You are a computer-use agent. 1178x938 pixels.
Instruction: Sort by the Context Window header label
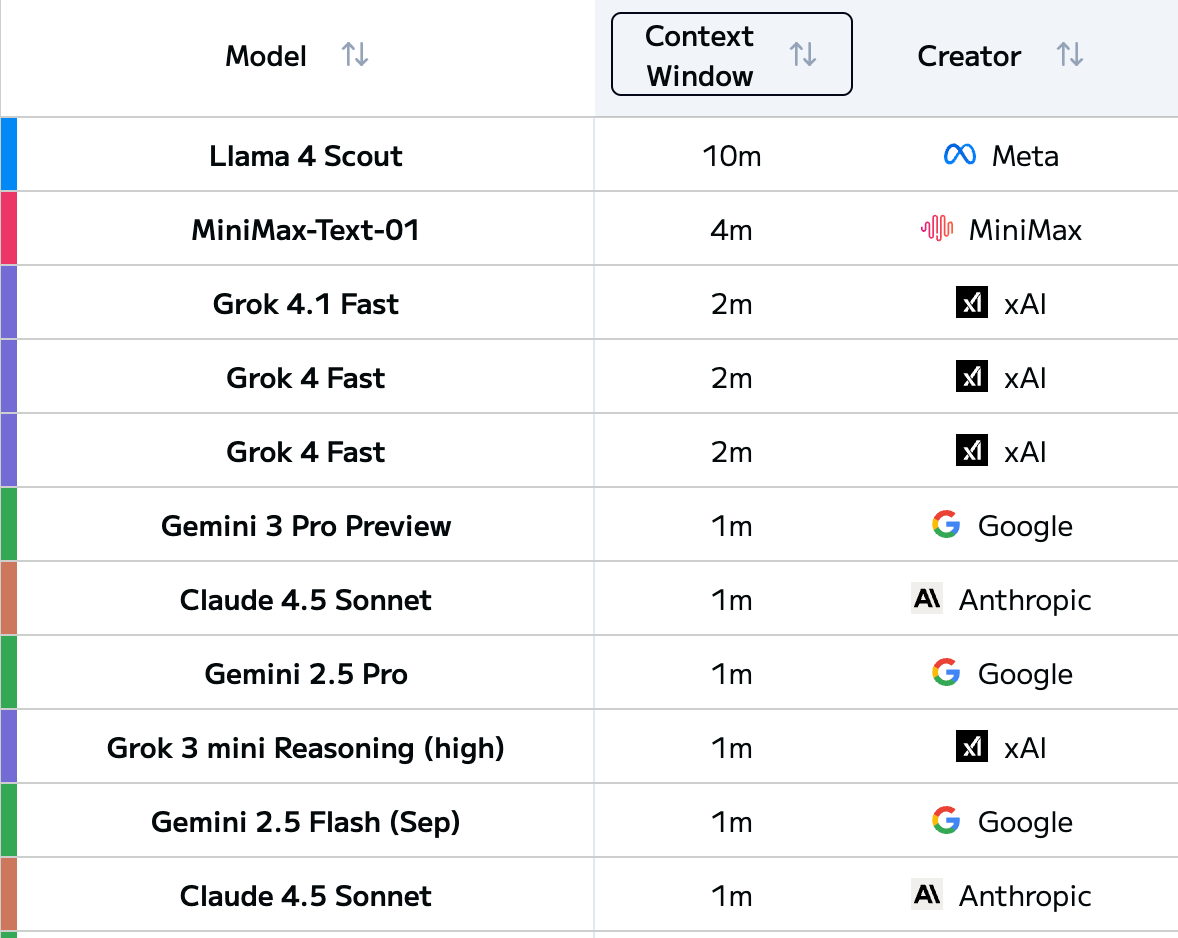[x=700, y=56]
